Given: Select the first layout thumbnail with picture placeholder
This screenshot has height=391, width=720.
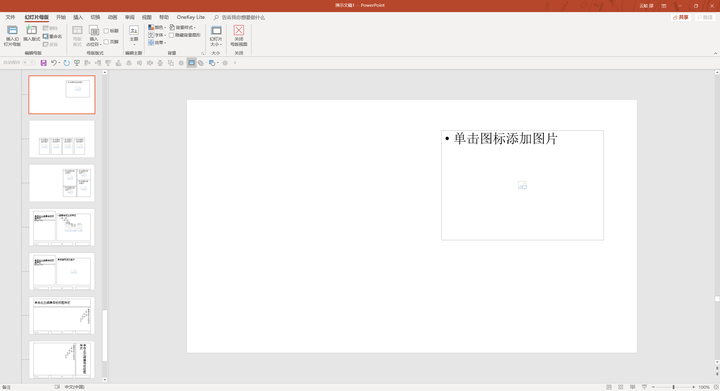Looking at the screenshot, I should click(62, 95).
